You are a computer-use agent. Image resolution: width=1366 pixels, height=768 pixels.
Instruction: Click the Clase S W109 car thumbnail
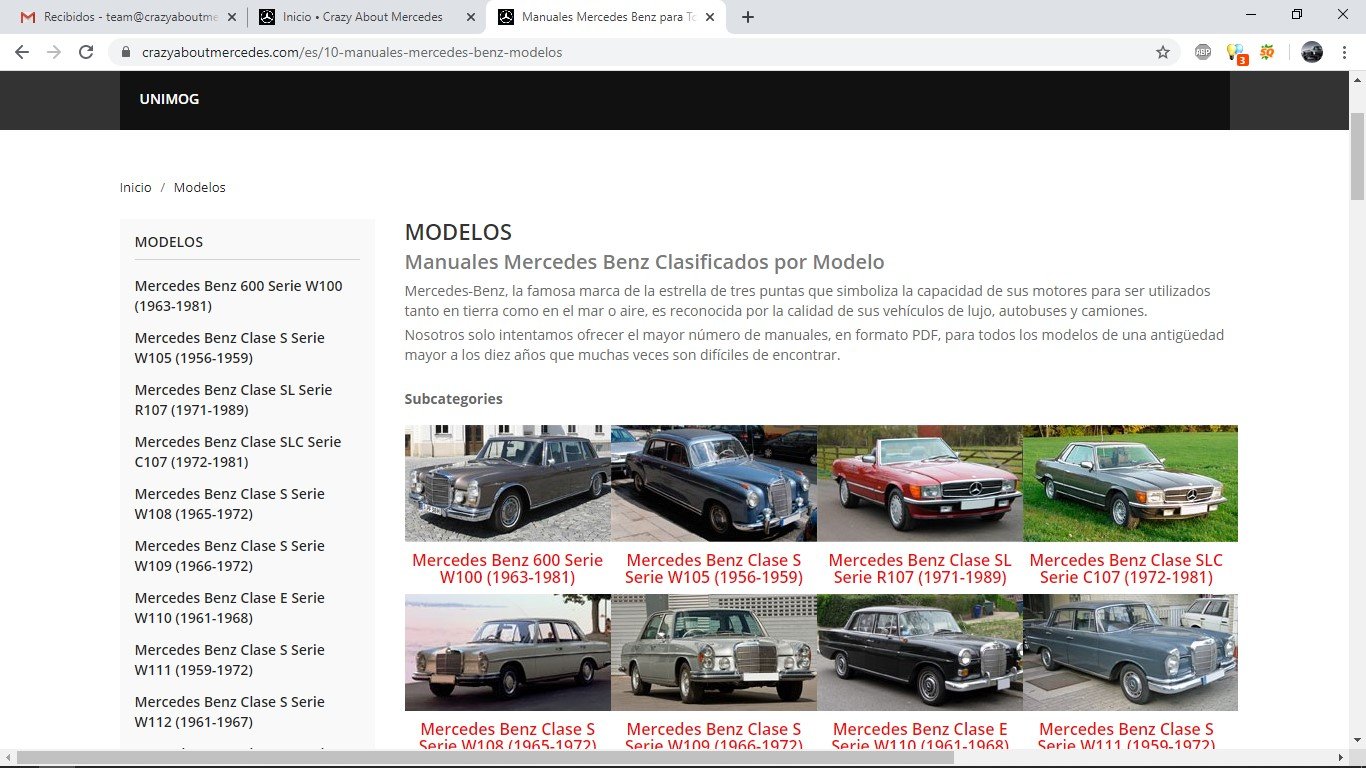tap(714, 652)
